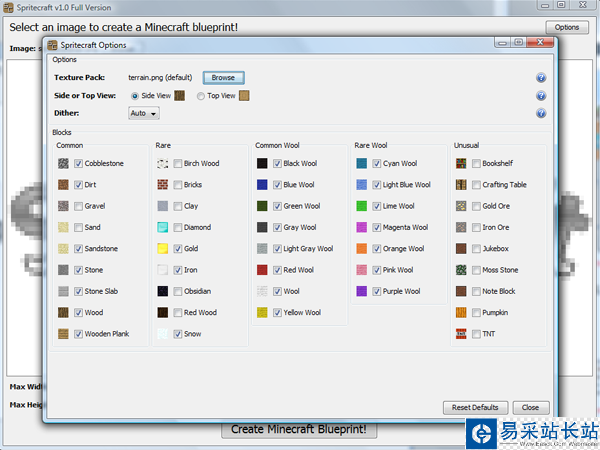Open help for Side or Top View
Screen dimensions: 600x450
coord(541,96)
